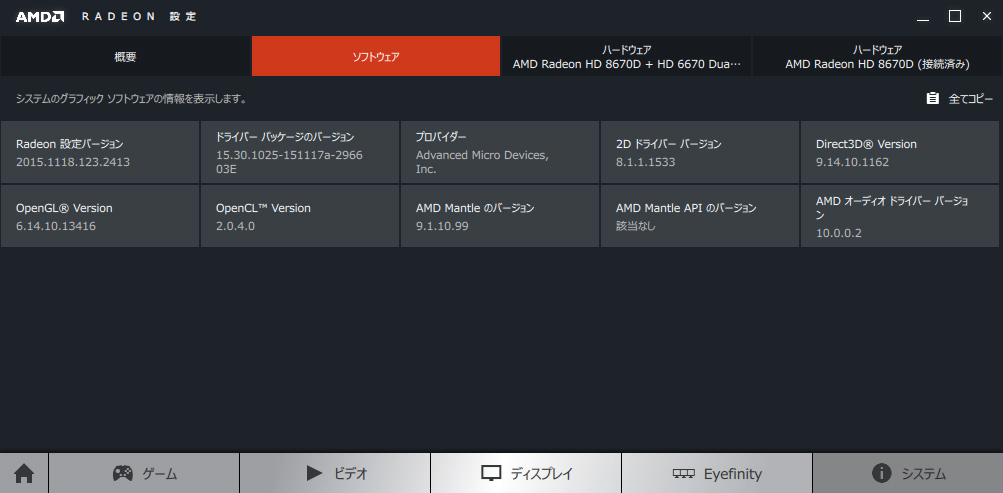Select the Direct3D® Version tile

point(900,152)
